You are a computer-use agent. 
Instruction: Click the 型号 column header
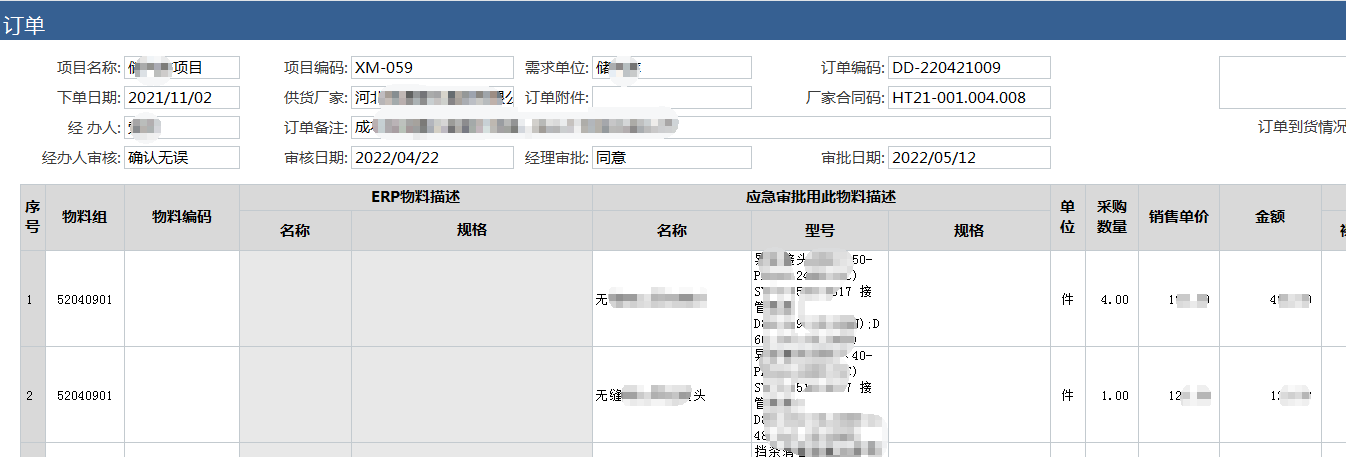(819, 231)
